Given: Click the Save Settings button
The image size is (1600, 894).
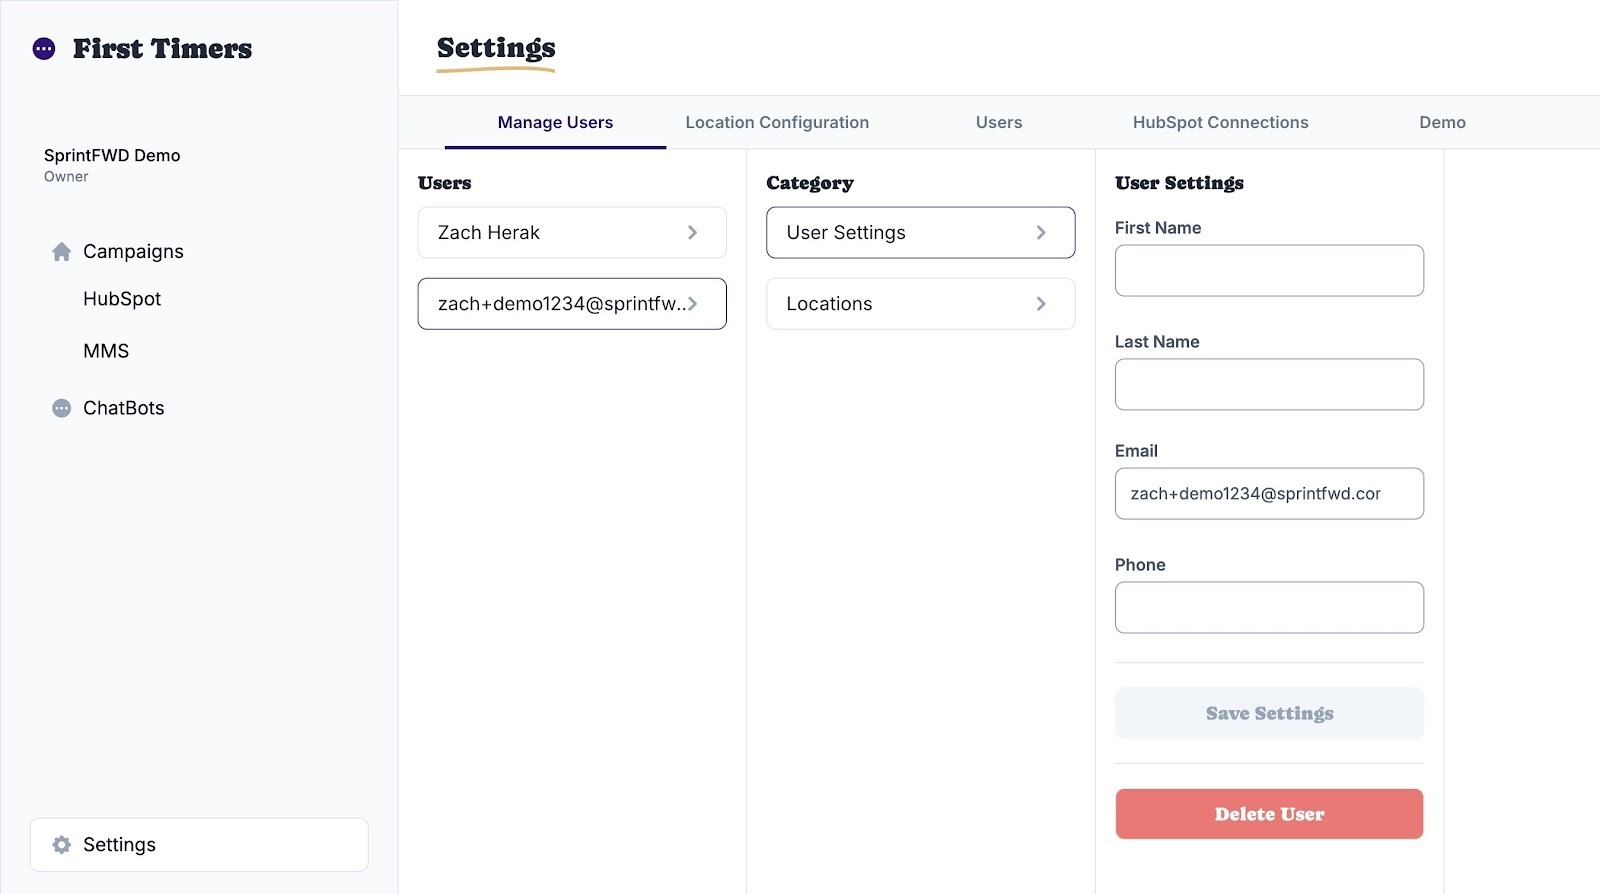Looking at the screenshot, I should pos(1269,713).
